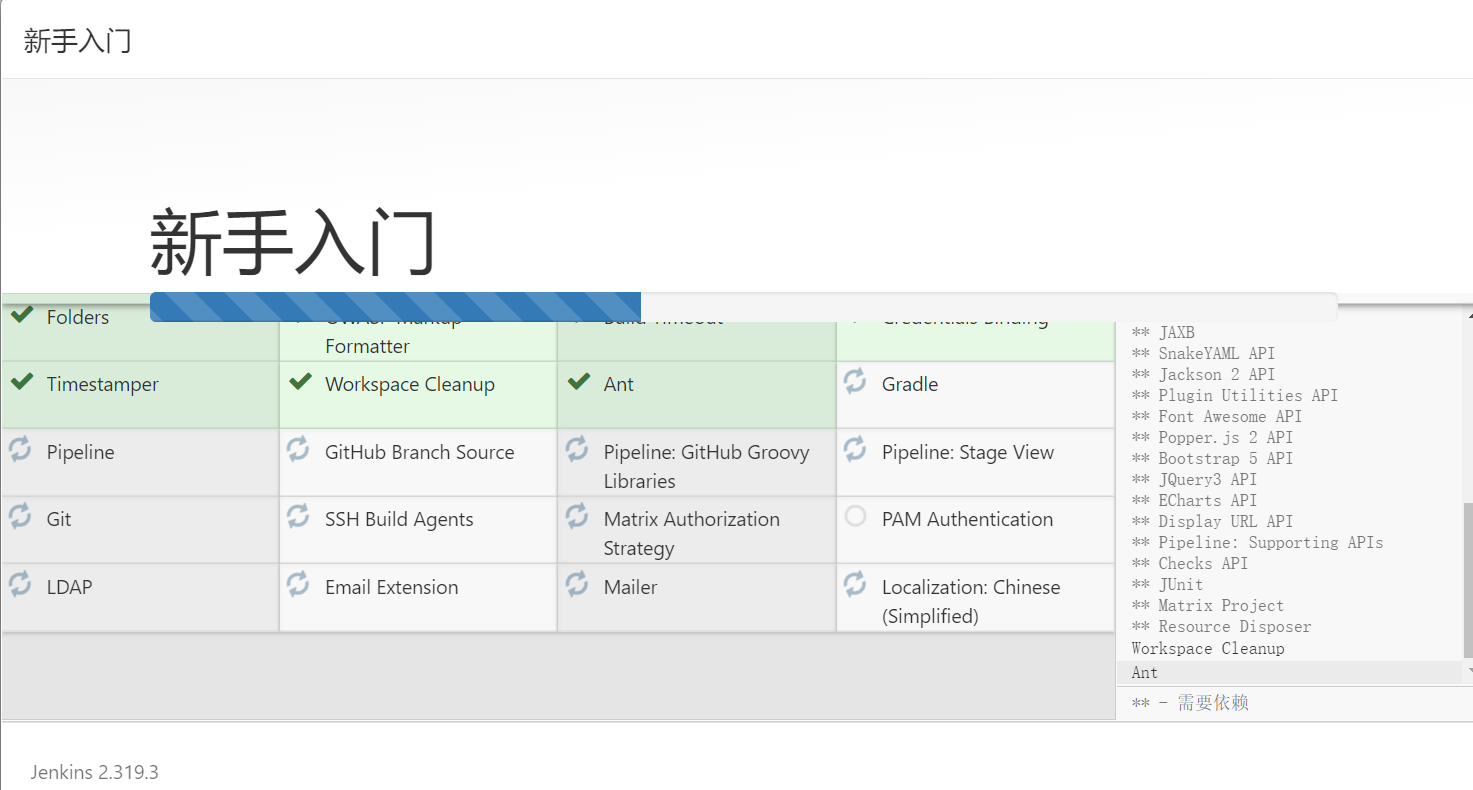Click the JAXB log entry
1473x790 pixels.
coord(1163,332)
